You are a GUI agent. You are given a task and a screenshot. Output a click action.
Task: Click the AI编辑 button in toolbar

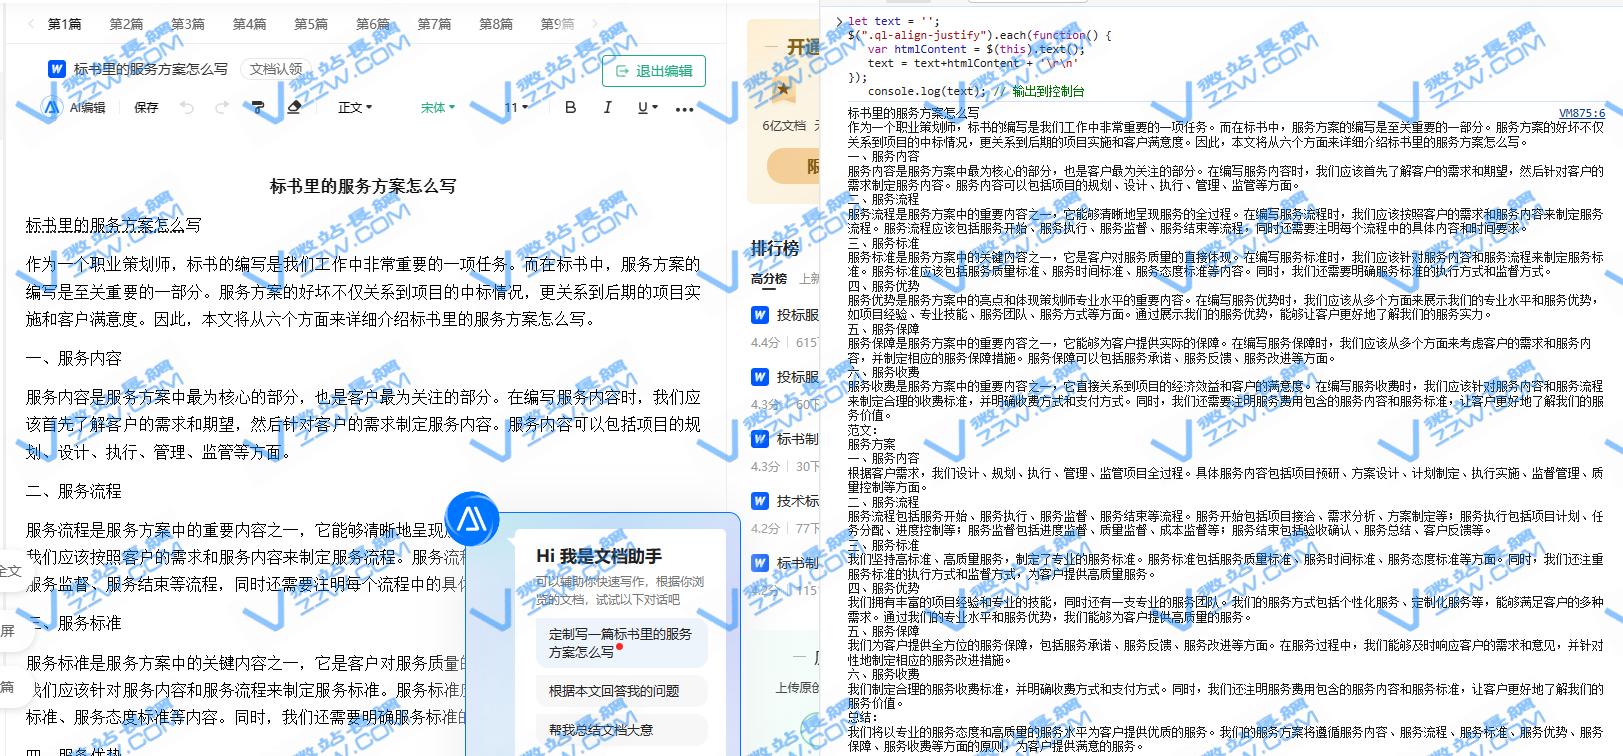tap(75, 107)
